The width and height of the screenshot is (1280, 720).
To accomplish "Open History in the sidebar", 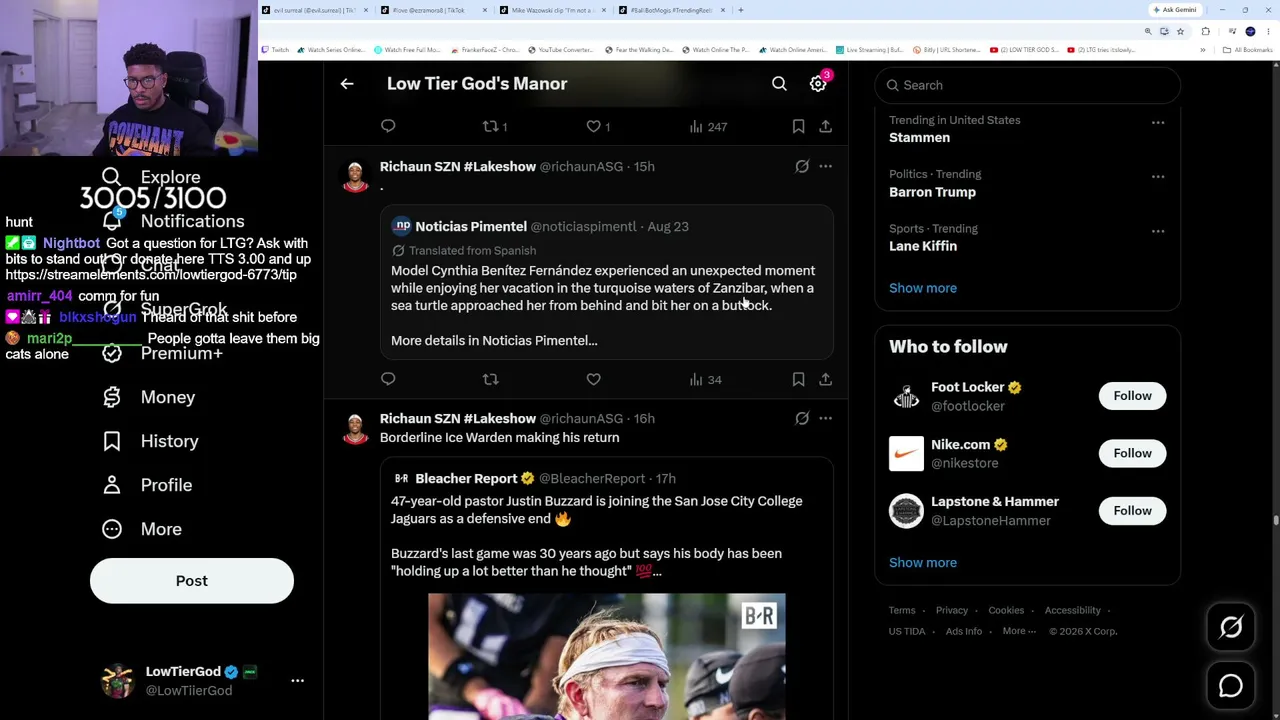I will [x=150, y=441].
